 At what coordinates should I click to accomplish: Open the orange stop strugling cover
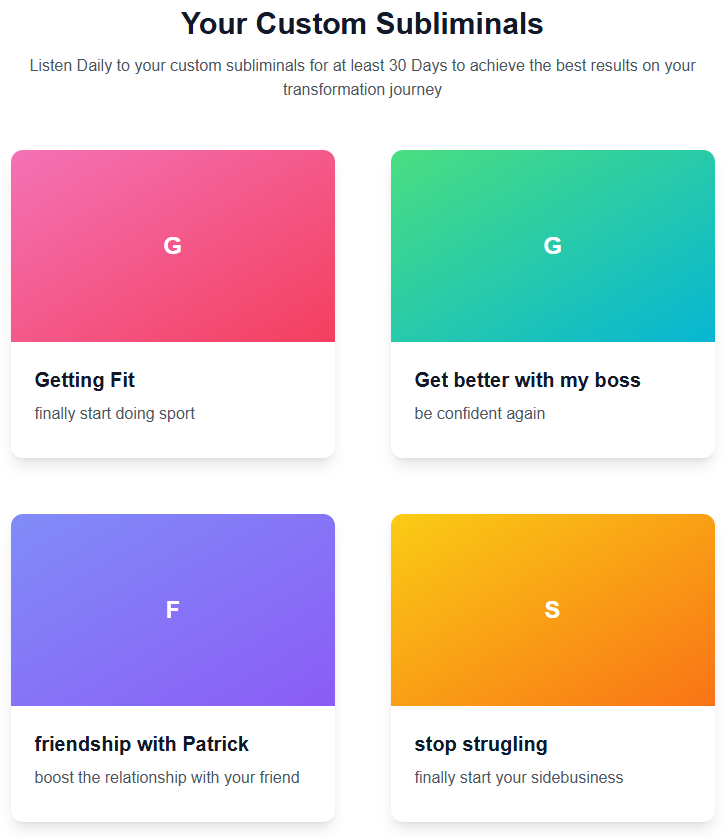[553, 610]
